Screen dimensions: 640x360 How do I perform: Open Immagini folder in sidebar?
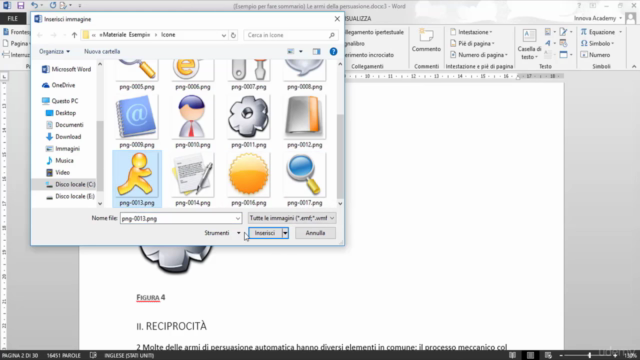click(63, 149)
